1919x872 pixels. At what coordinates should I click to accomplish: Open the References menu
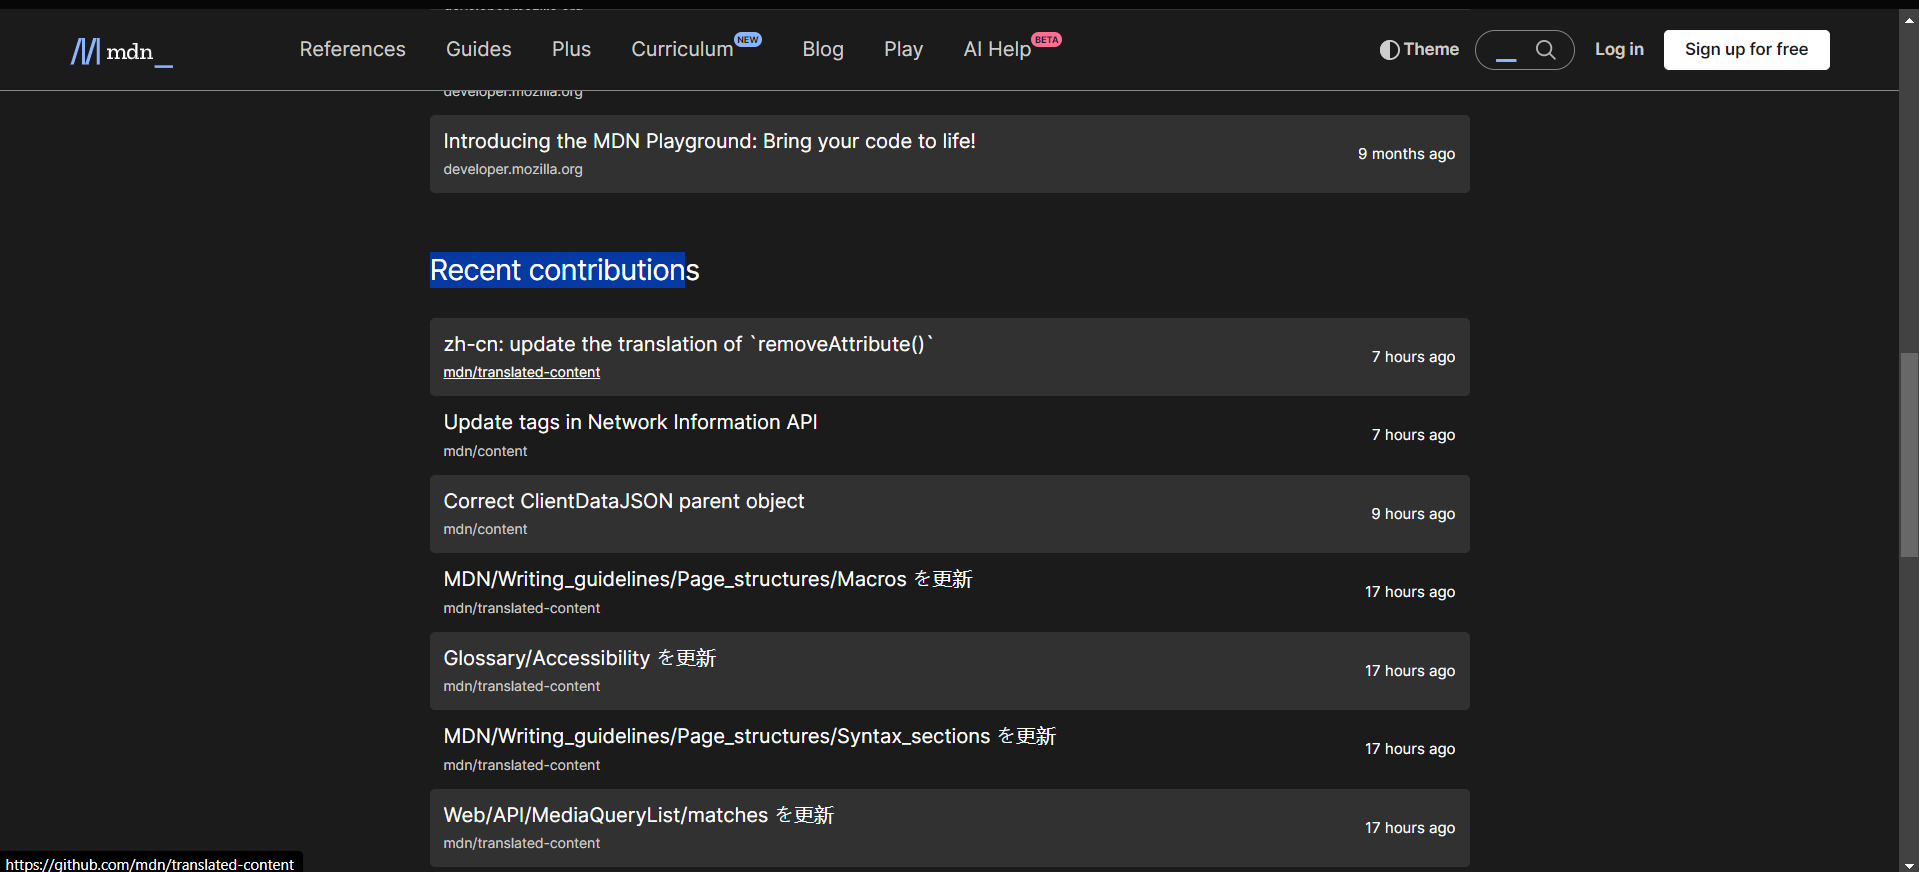click(352, 50)
